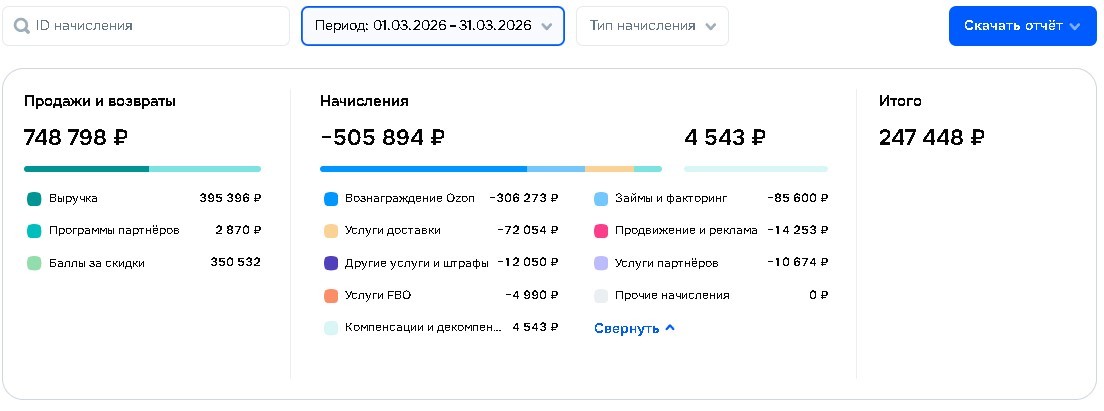Screen dimensions: 1104x411
Task: Click the search magnifier icon
Action: point(21,26)
